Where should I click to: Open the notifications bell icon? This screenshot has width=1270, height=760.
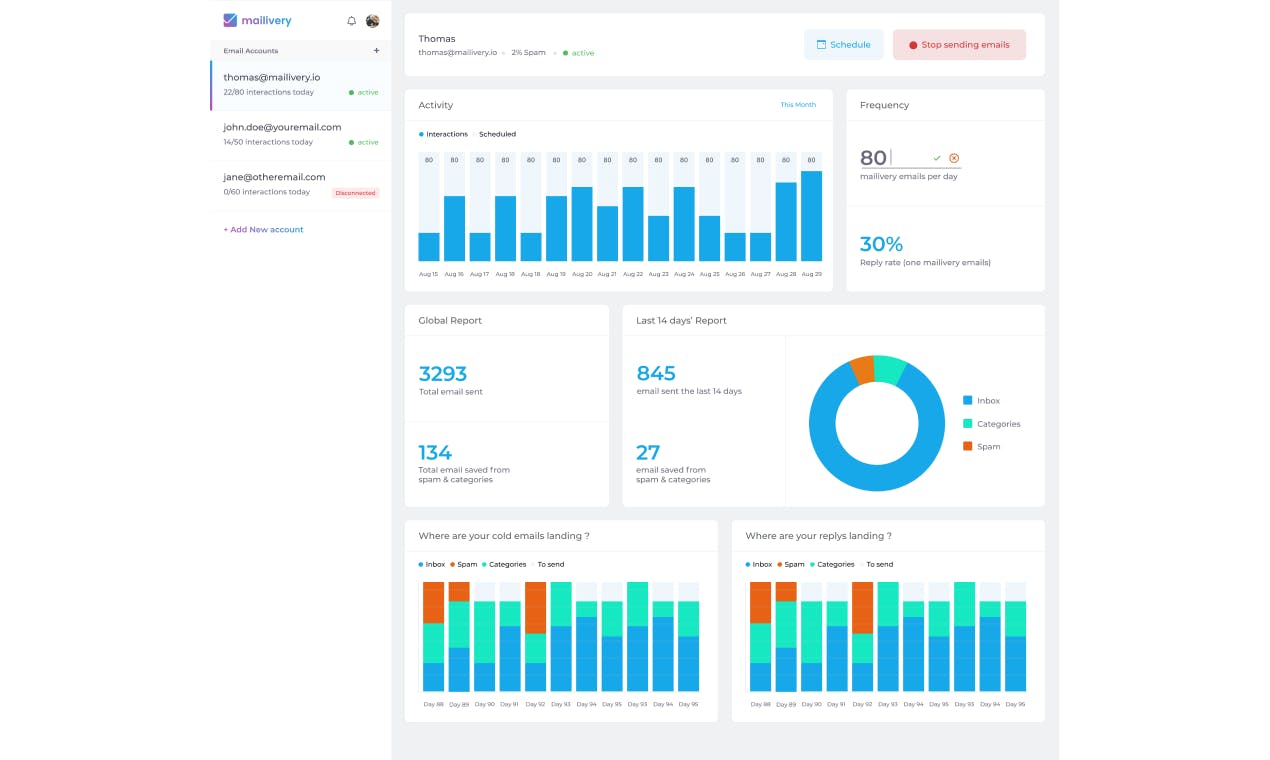pyautogui.click(x=351, y=21)
